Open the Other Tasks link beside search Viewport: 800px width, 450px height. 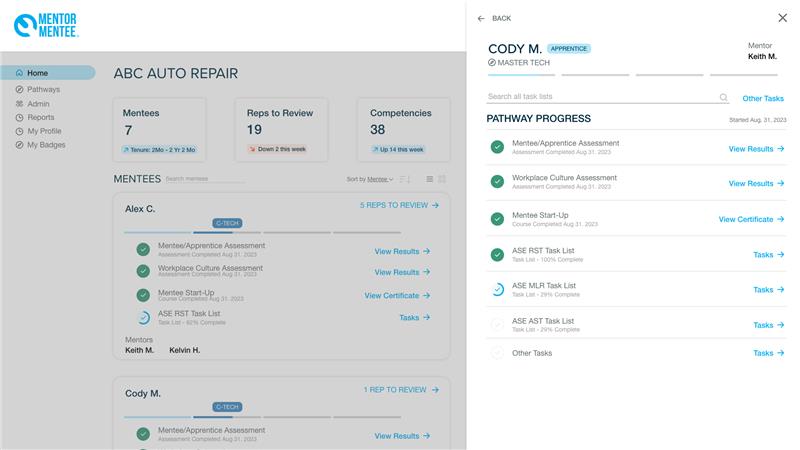click(763, 98)
